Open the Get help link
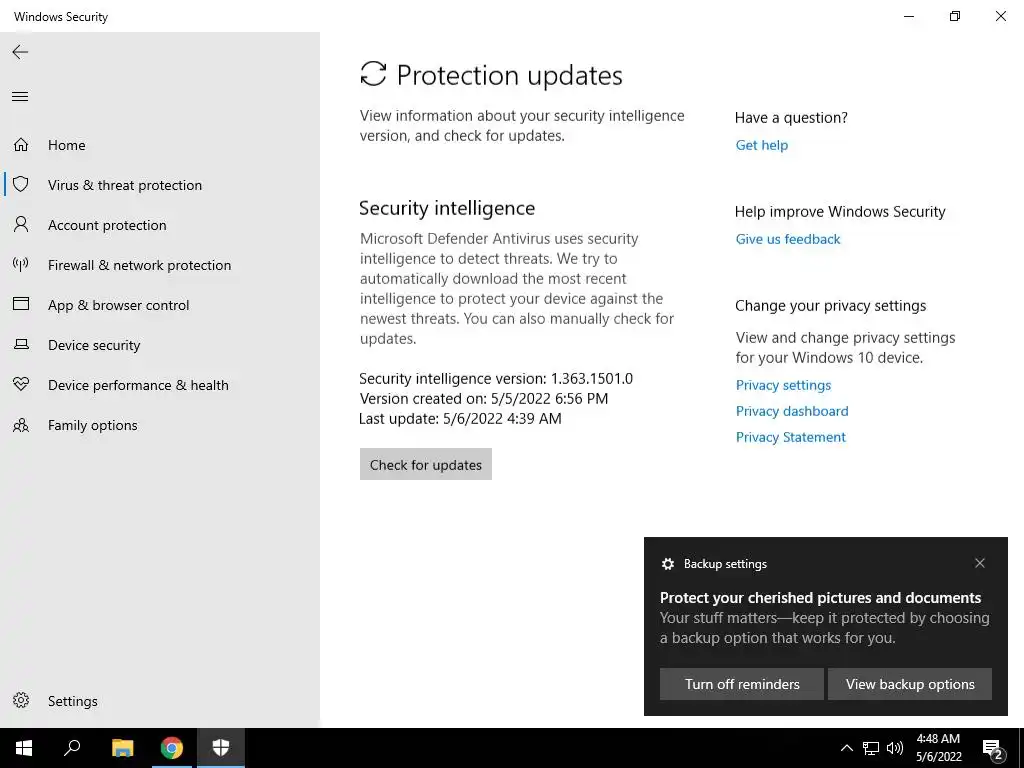The width and height of the screenshot is (1024, 768). click(x=761, y=145)
